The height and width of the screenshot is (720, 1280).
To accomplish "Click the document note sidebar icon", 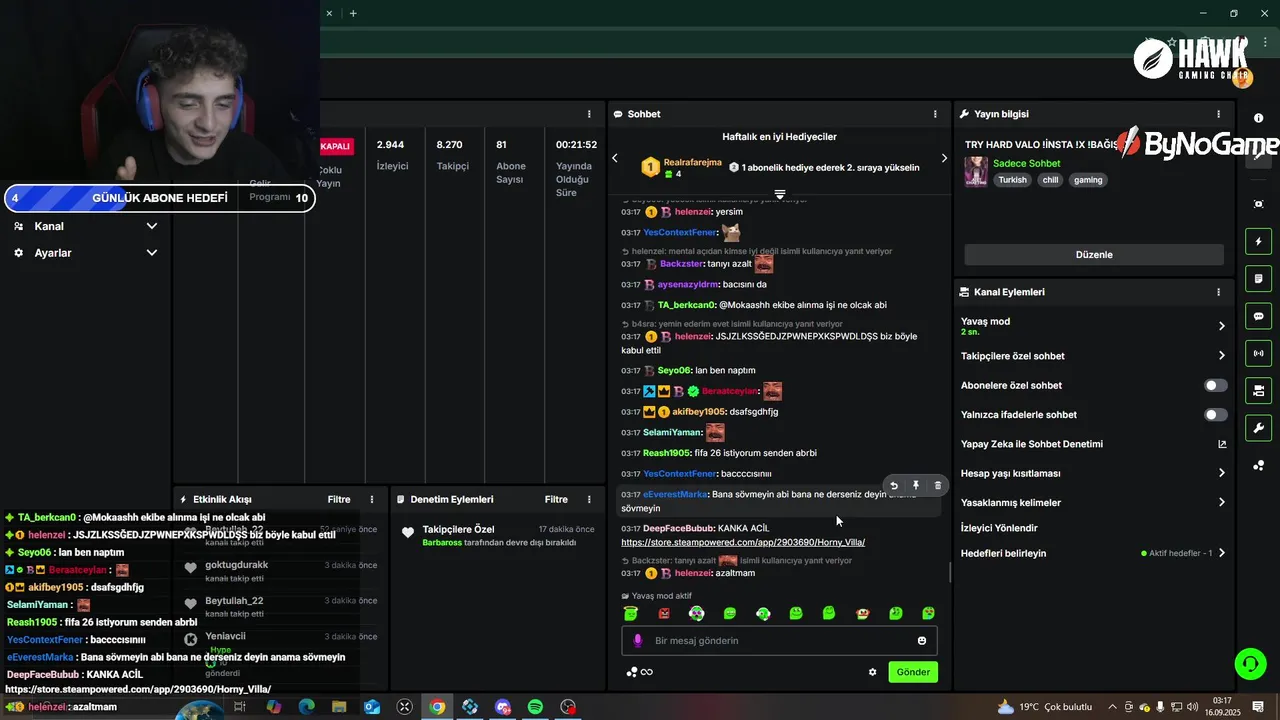I will coord(1258,278).
